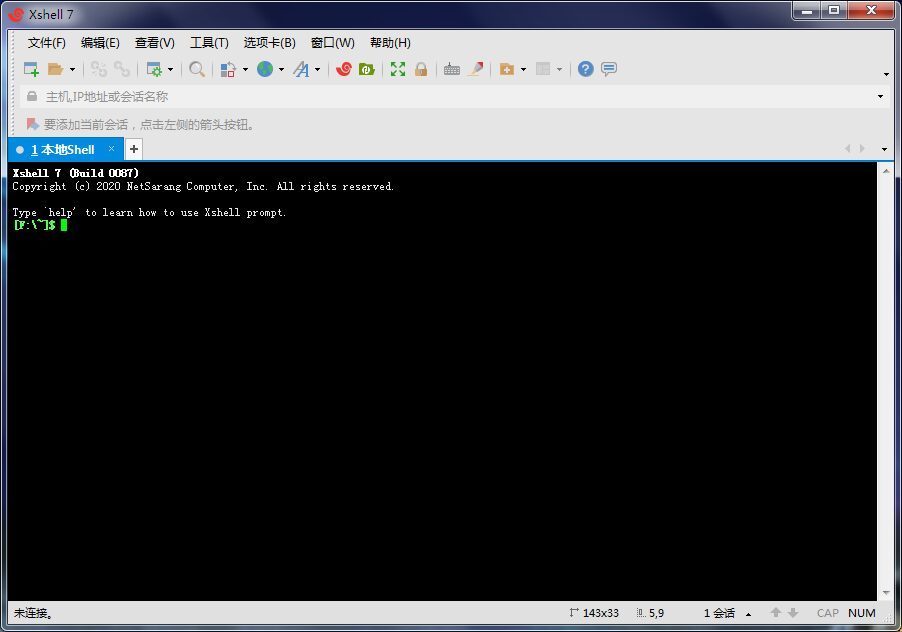Click the host/IP address input field
The width and height of the screenshot is (902, 632).
(x=454, y=97)
